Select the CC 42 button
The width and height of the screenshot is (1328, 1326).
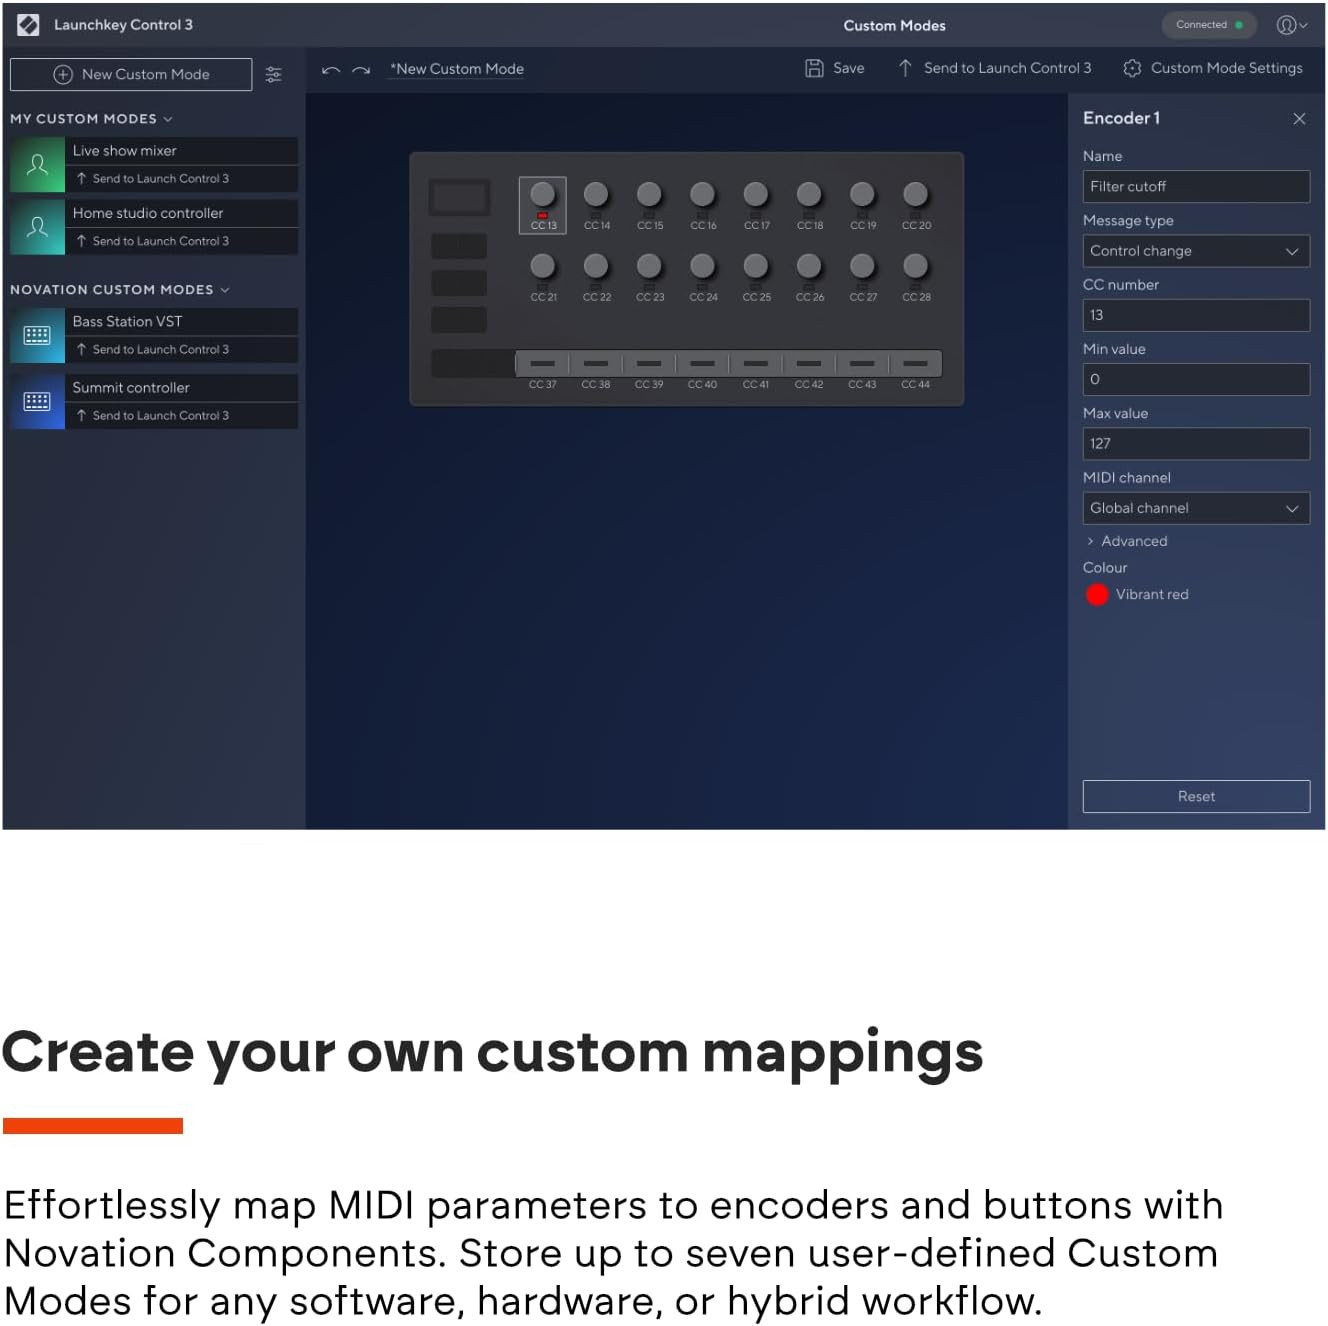click(809, 364)
